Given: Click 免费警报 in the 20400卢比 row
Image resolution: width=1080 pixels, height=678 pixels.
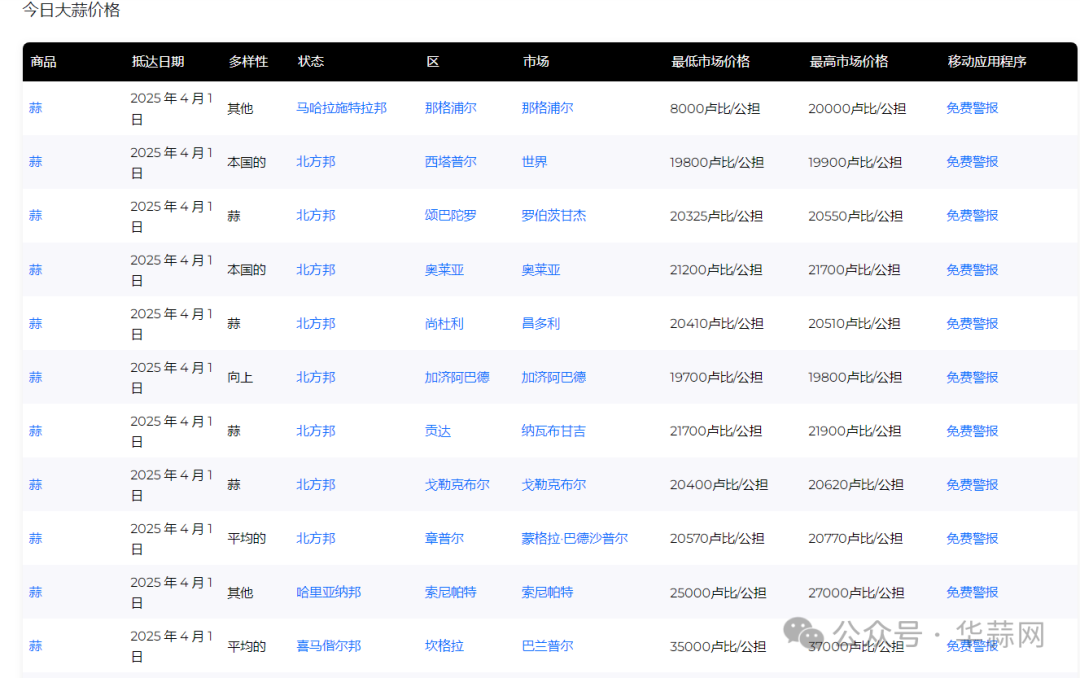Looking at the screenshot, I should [972, 484].
